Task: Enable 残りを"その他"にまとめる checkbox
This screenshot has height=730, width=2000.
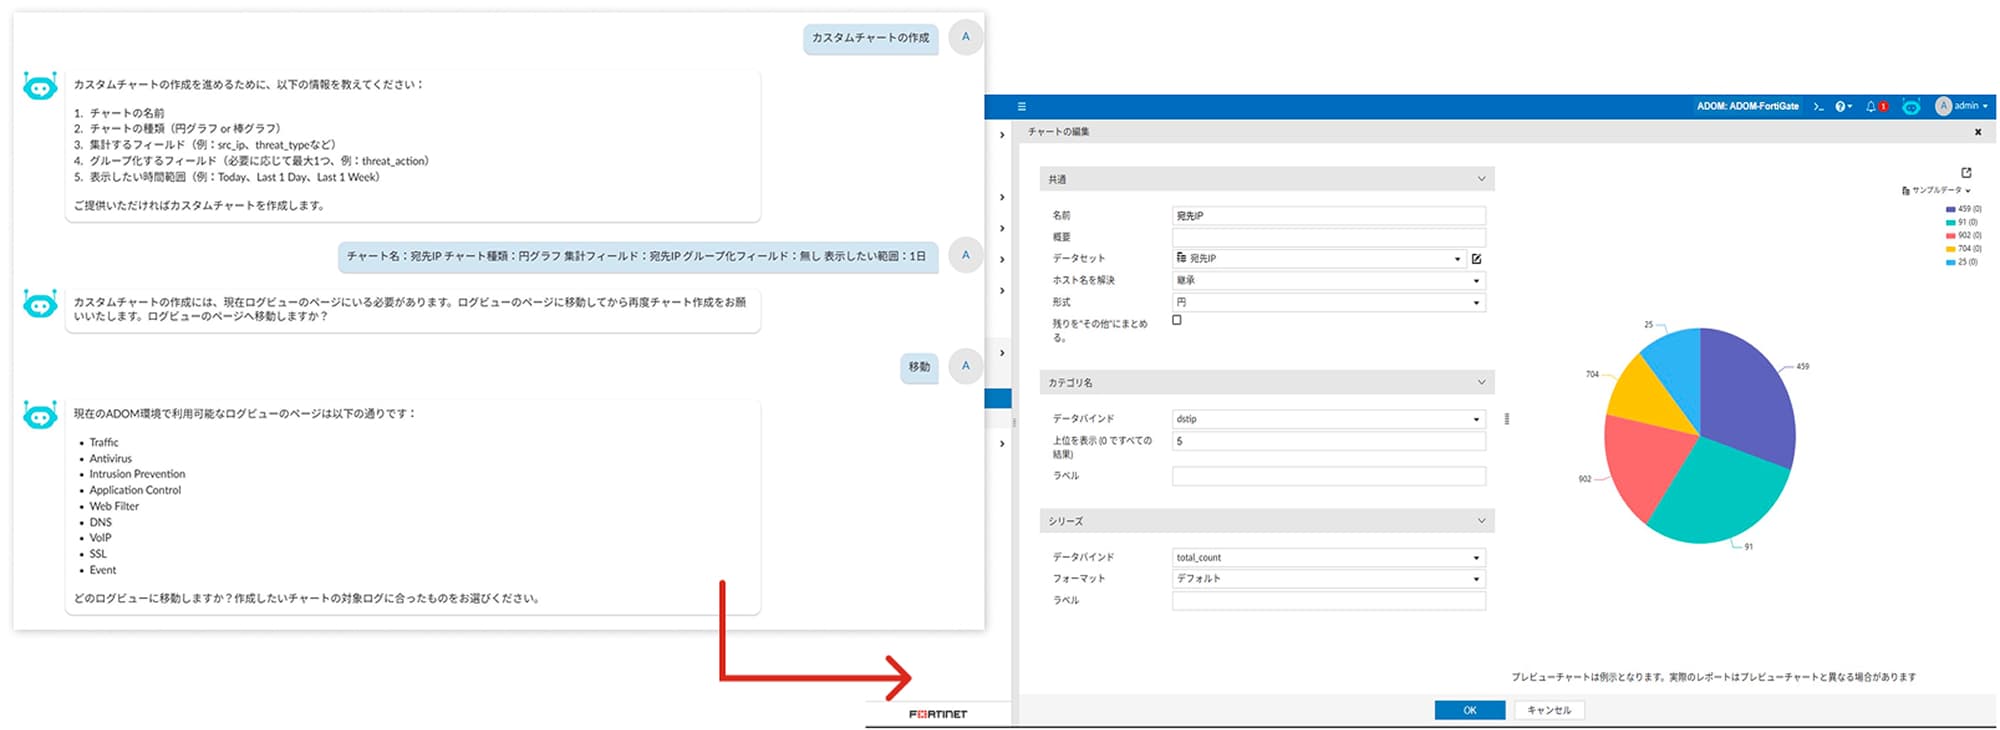Action: click(1177, 320)
